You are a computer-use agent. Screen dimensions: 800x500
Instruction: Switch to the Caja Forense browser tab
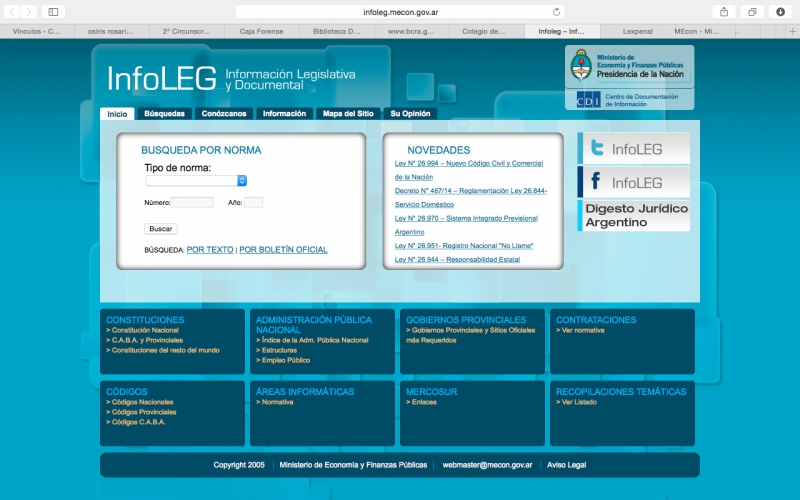(x=261, y=32)
